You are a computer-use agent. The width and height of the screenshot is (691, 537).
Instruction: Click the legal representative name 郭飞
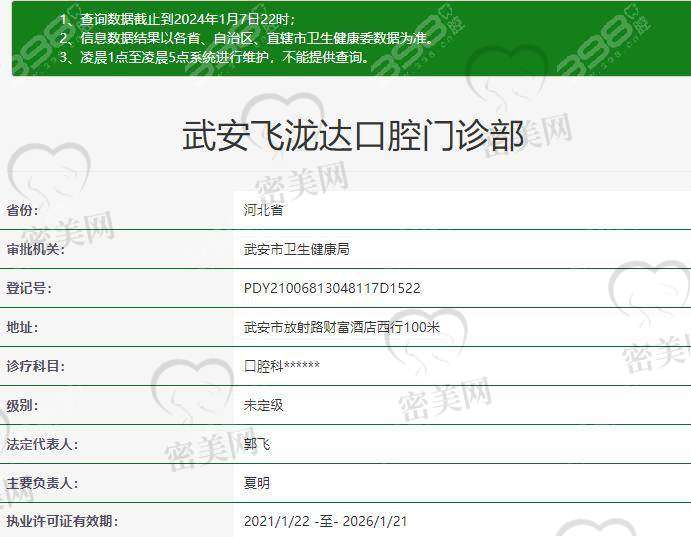(257, 444)
